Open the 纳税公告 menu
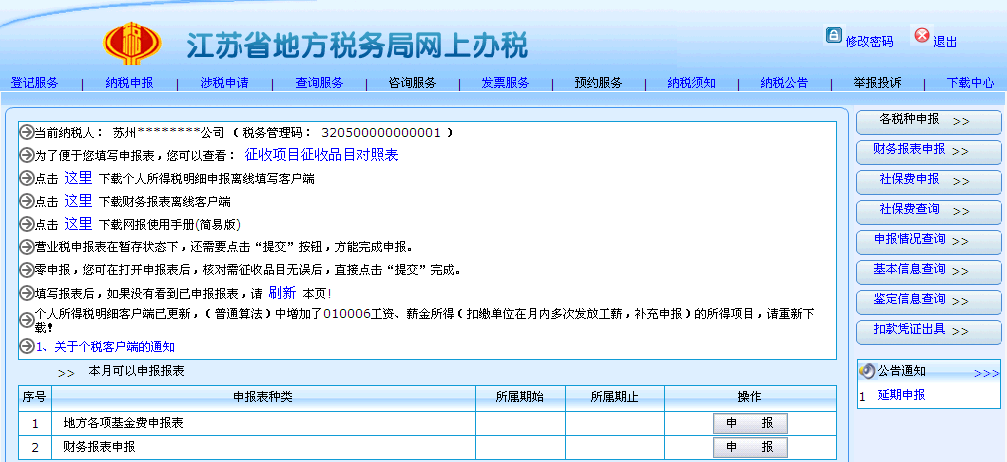Screen dimensions: 1007x462 click(x=784, y=82)
